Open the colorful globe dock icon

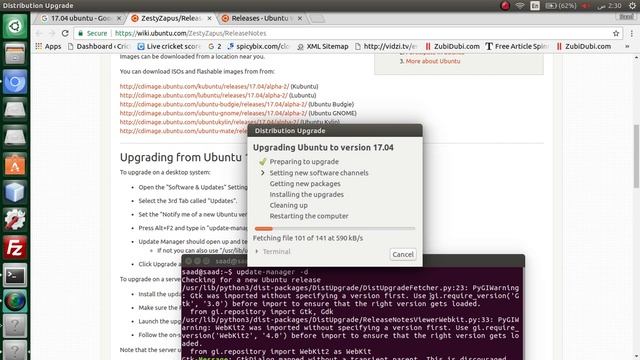click(x=15, y=302)
